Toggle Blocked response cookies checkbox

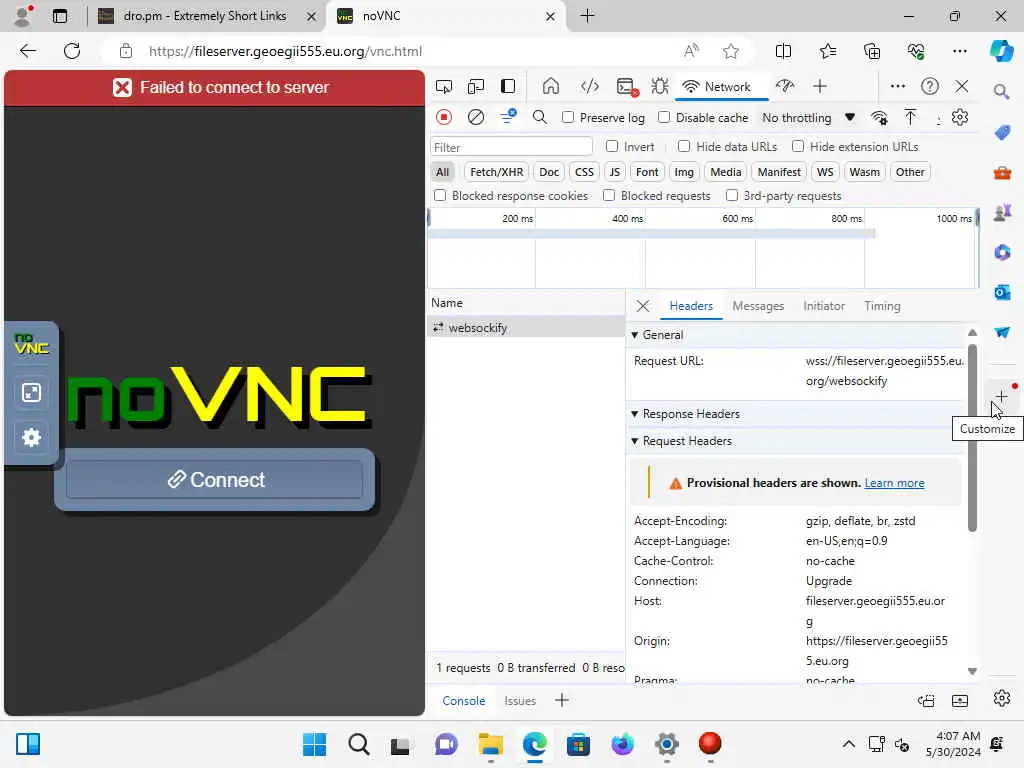(x=440, y=195)
